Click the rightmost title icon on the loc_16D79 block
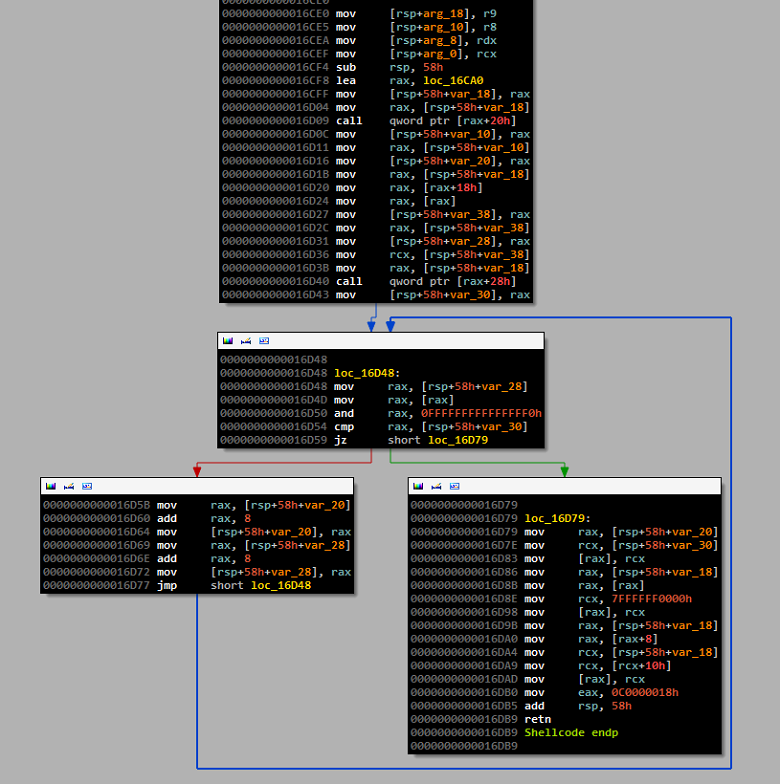Viewport: 780px width, 784px height. point(453,486)
